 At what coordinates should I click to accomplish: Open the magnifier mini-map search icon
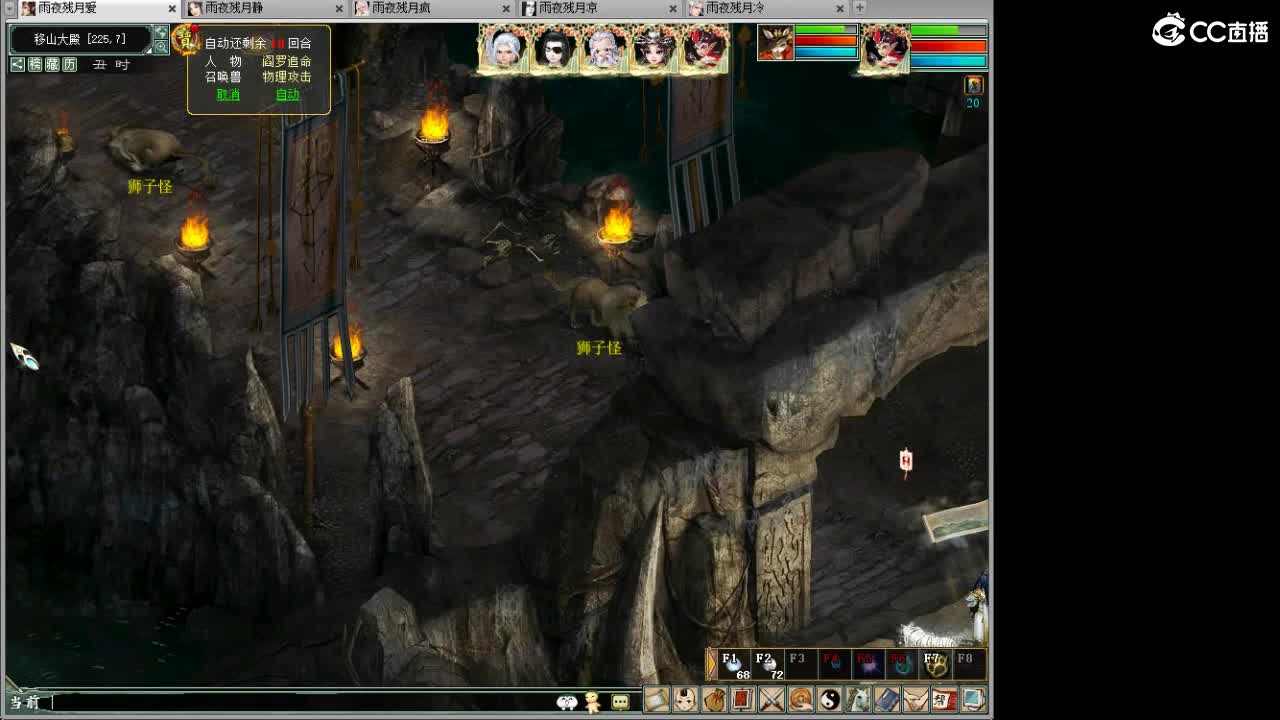(x=161, y=47)
